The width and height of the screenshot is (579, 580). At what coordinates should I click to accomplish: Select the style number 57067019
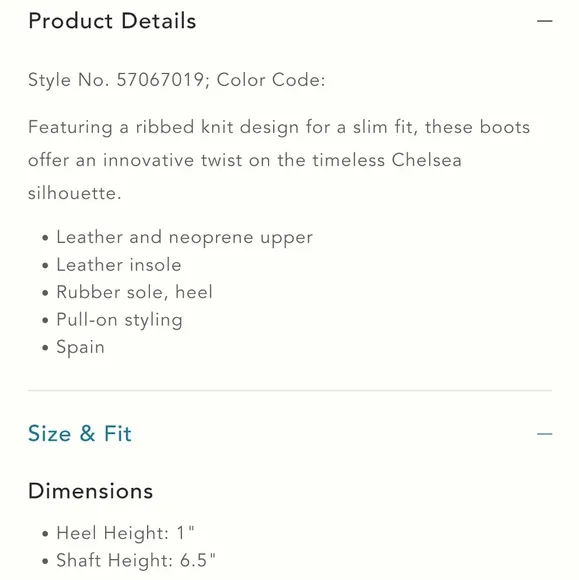pyautogui.click(x=160, y=80)
